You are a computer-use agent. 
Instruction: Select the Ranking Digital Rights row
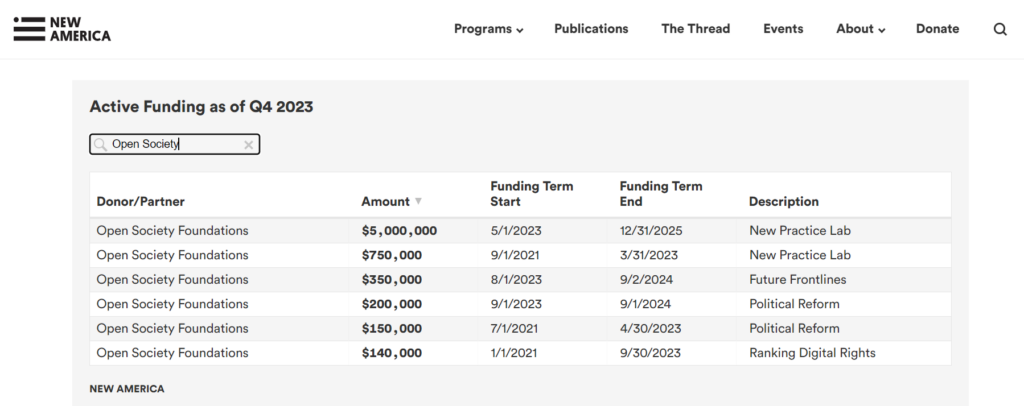pos(520,353)
